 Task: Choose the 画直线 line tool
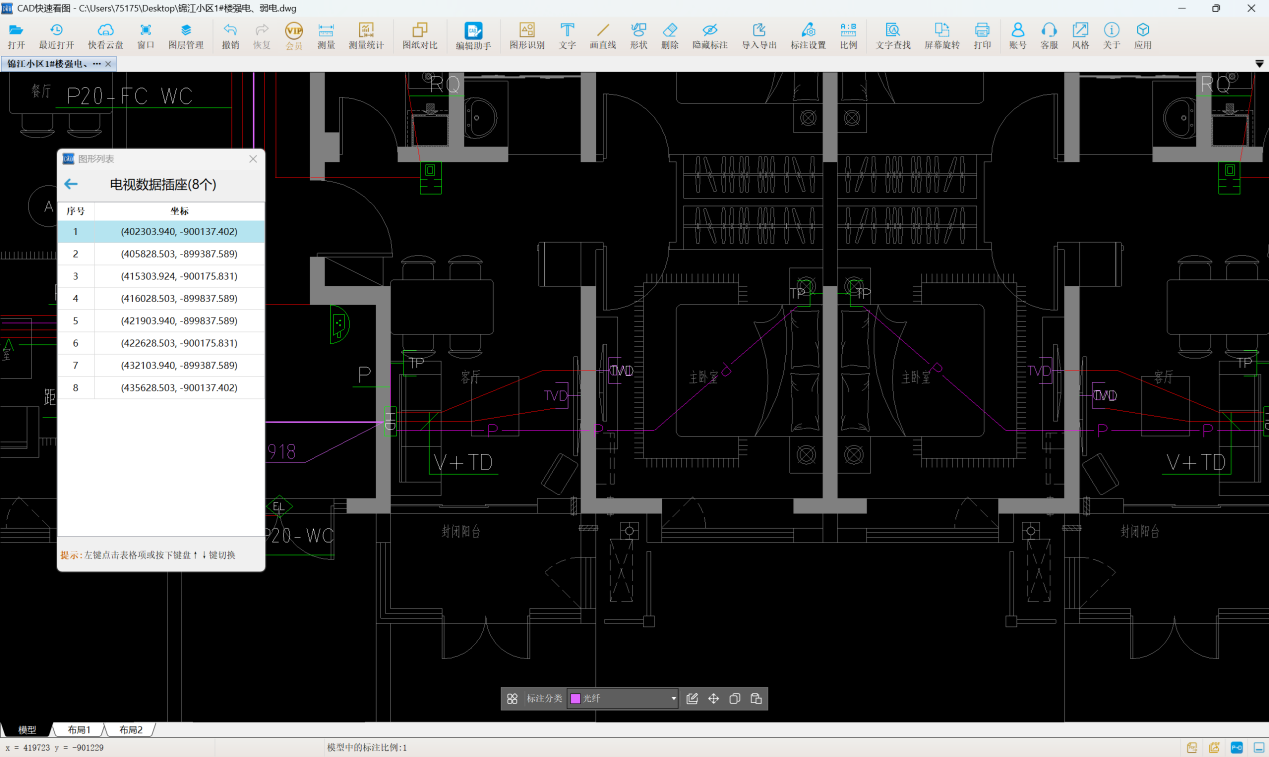click(603, 36)
